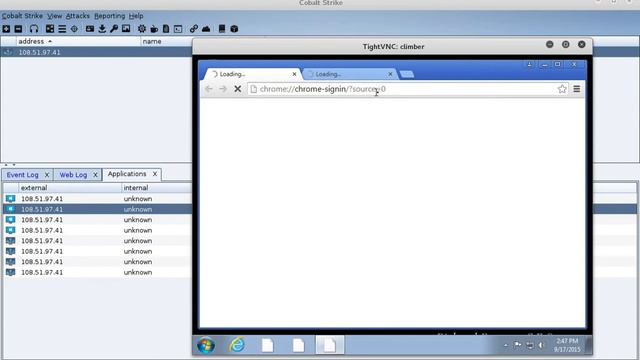The width and height of the screenshot is (640, 360).
Task: Open a new Chrome tab
Action: pos(407,74)
